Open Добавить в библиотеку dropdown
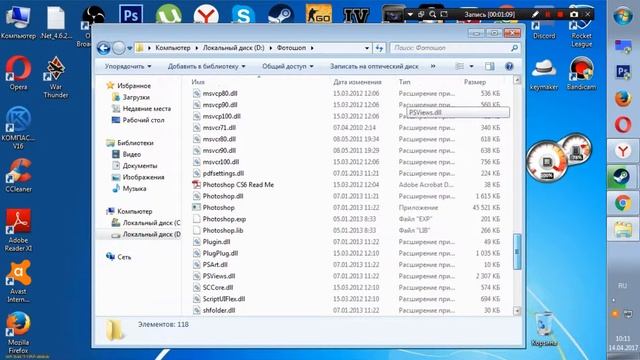Image resolution: width=640 pixels, height=360 pixels. tap(207, 66)
